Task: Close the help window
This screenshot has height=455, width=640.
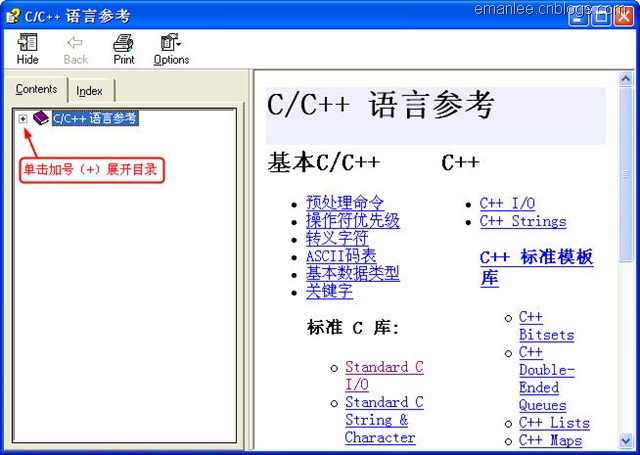Action: point(624,17)
